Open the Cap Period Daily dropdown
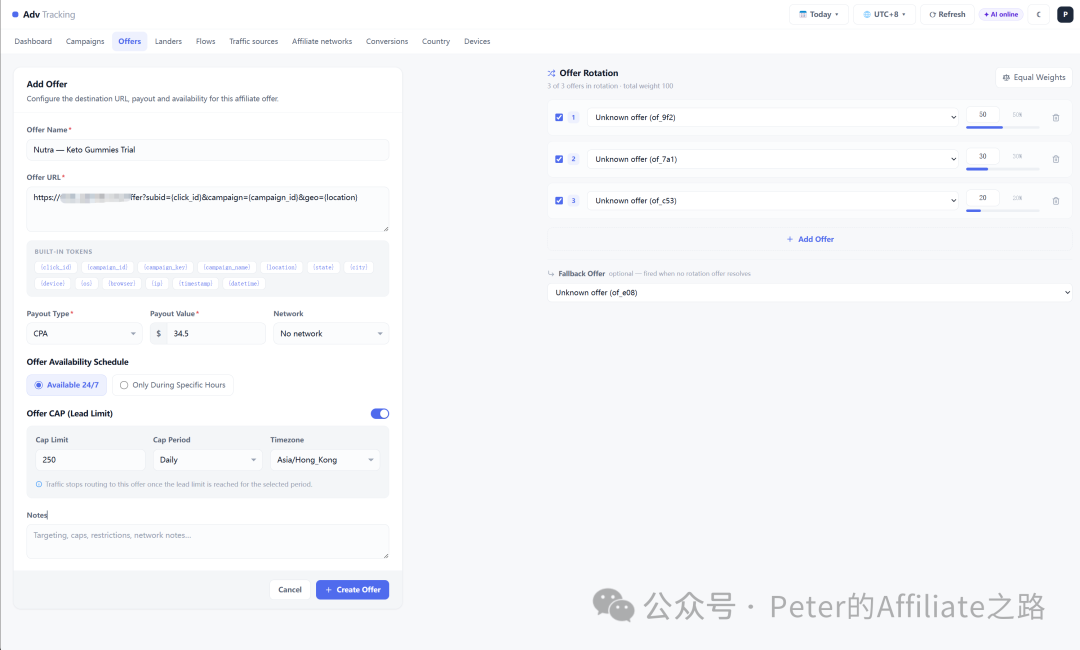Image resolution: width=1080 pixels, height=650 pixels. click(207, 460)
